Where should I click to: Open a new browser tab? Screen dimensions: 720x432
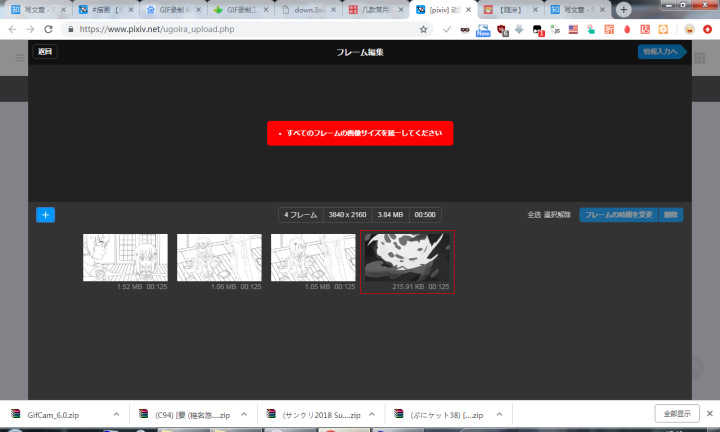pyautogui.click(x=624, y=9)
